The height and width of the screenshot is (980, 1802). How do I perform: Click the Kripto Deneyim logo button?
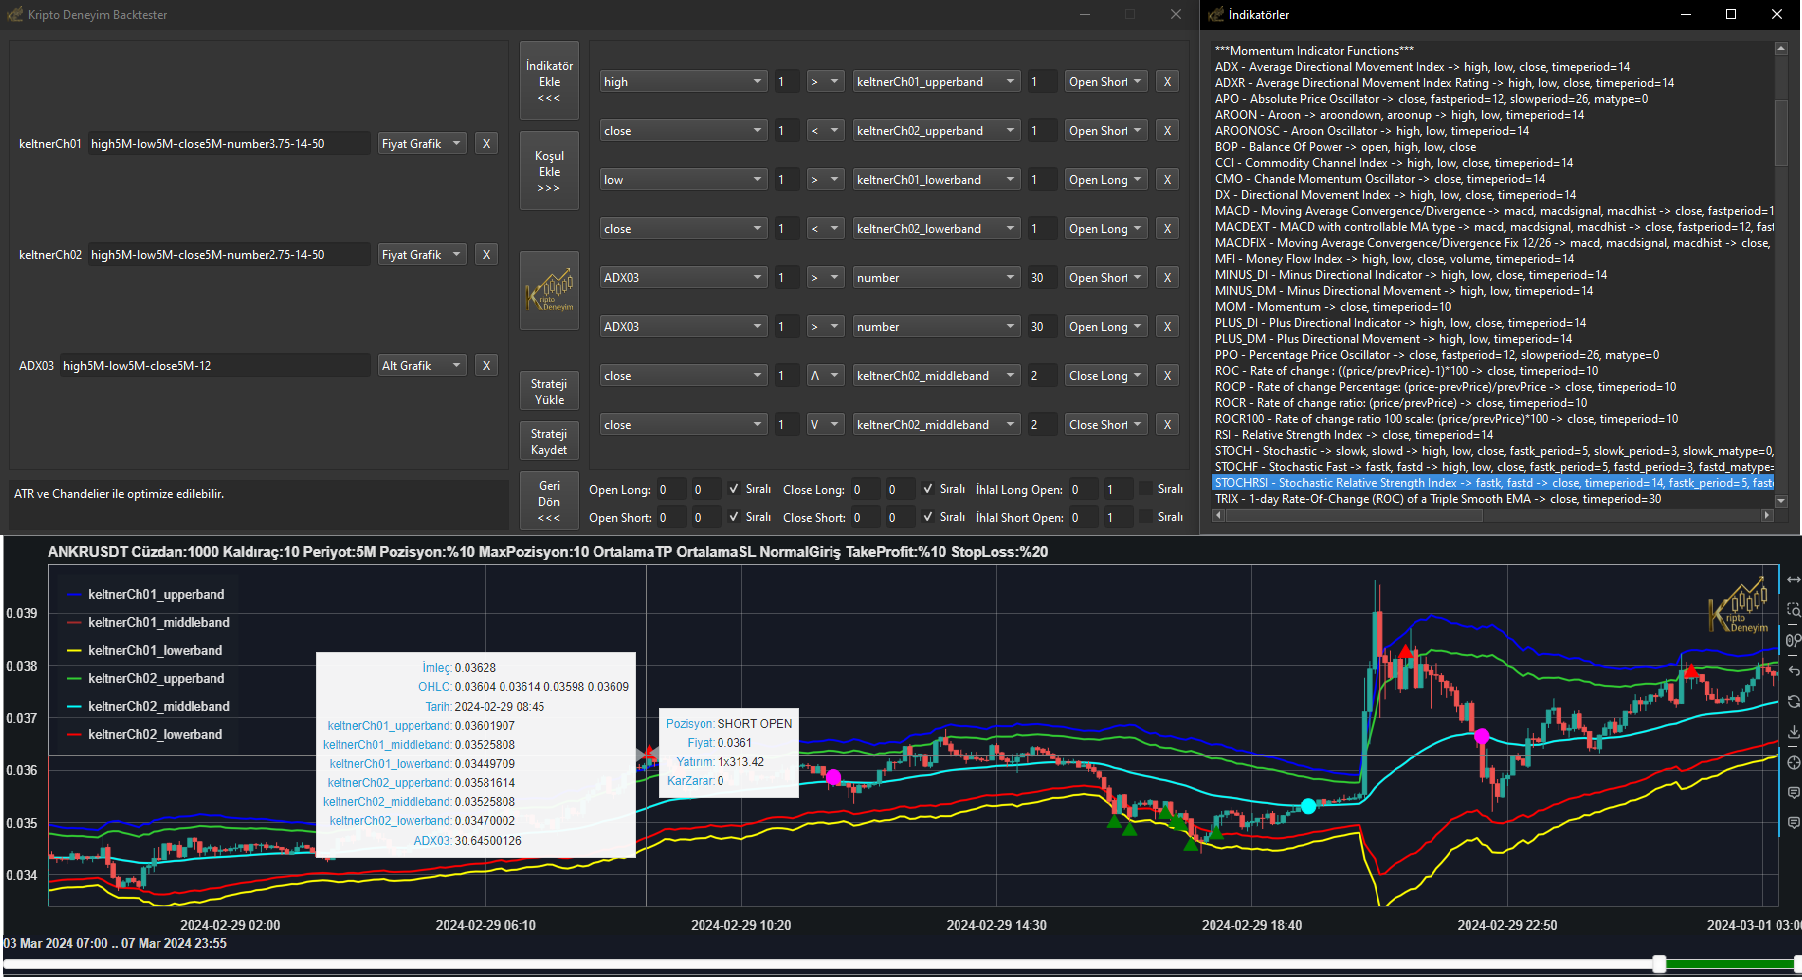tap(549, 290)
